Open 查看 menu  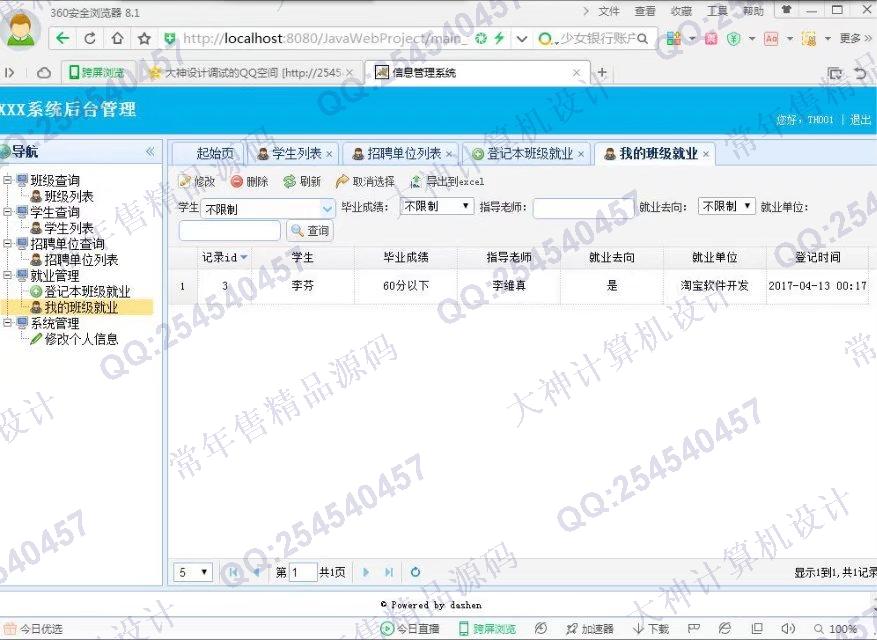coord(644,11)
